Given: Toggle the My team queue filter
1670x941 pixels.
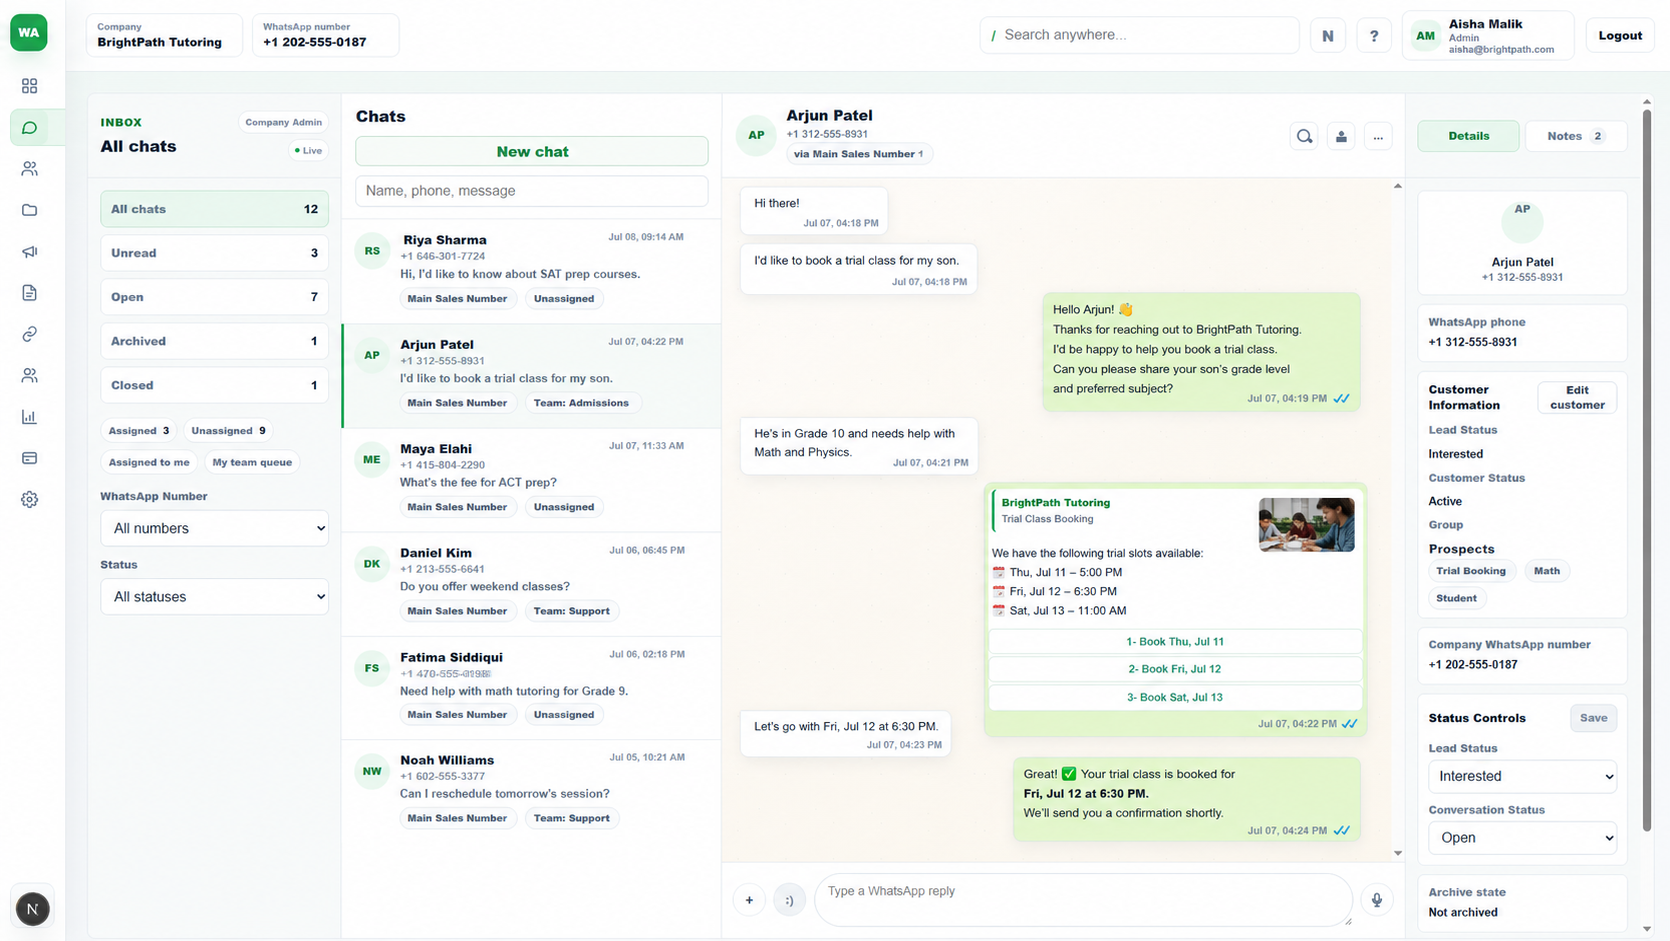Looking at the screenshot, I should pos(252,462).
